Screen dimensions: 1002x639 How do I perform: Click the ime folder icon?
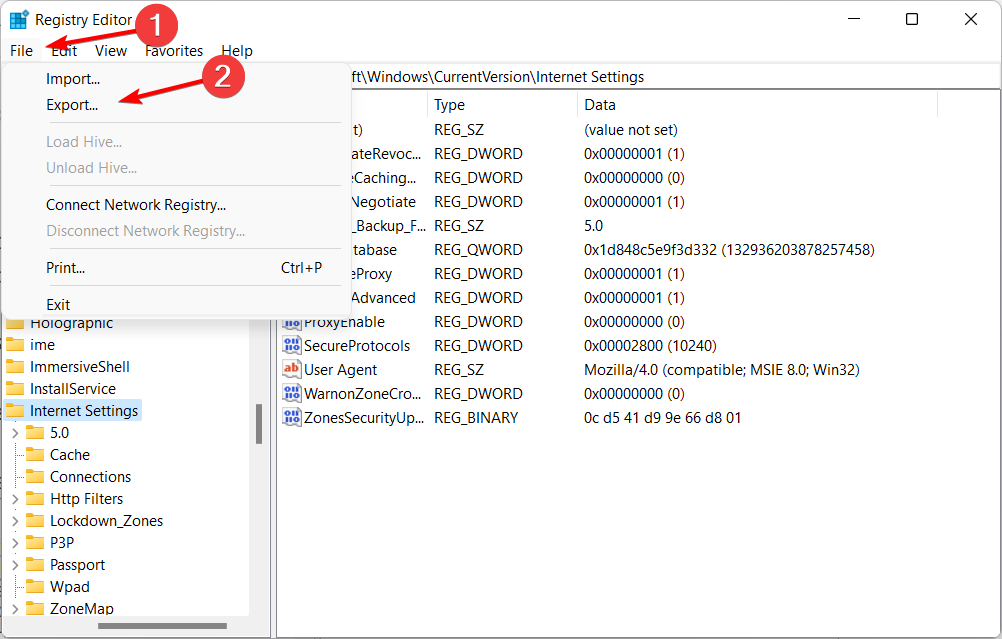tap(15, 345)
